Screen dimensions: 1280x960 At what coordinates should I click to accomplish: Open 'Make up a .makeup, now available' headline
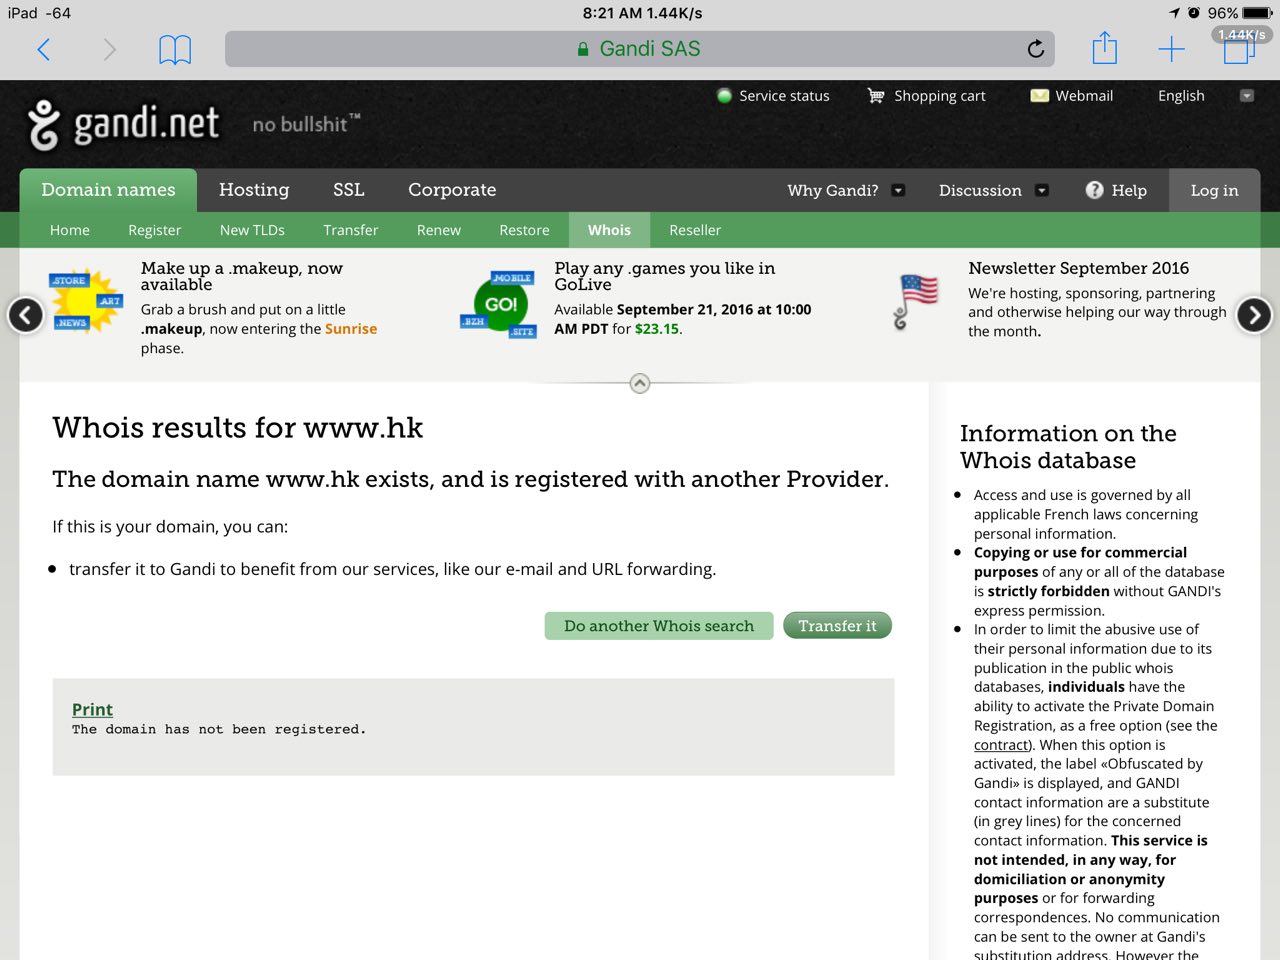click(242, 276)
